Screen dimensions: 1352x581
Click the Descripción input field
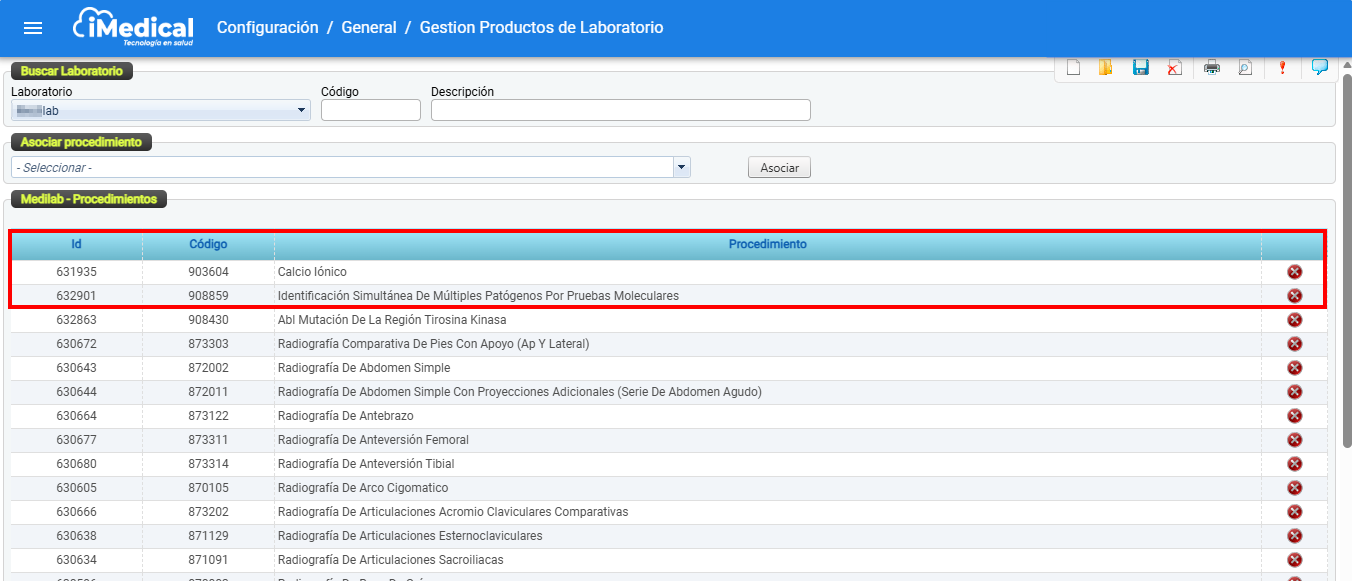click(x=620, y=111)
